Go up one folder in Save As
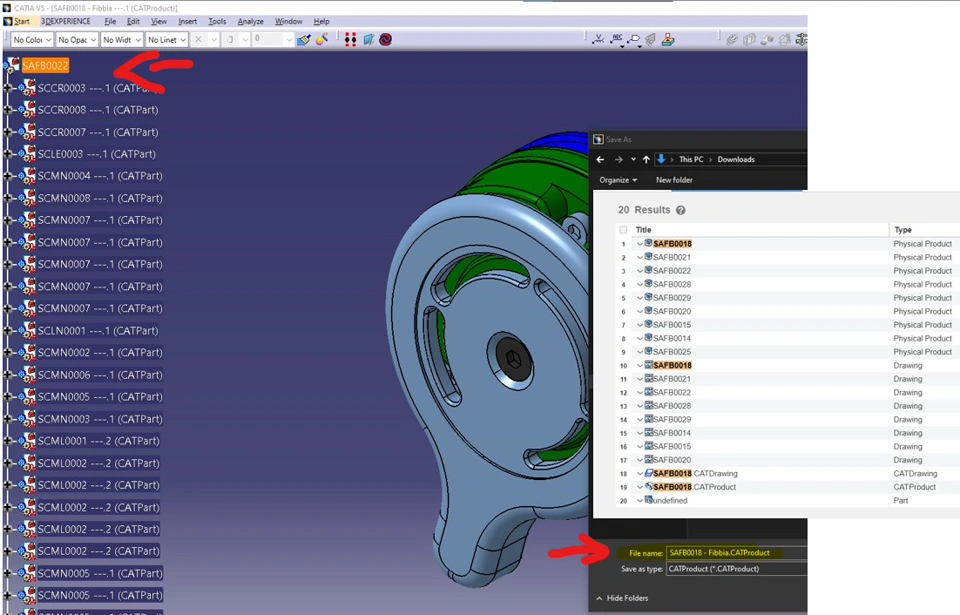 646,159
